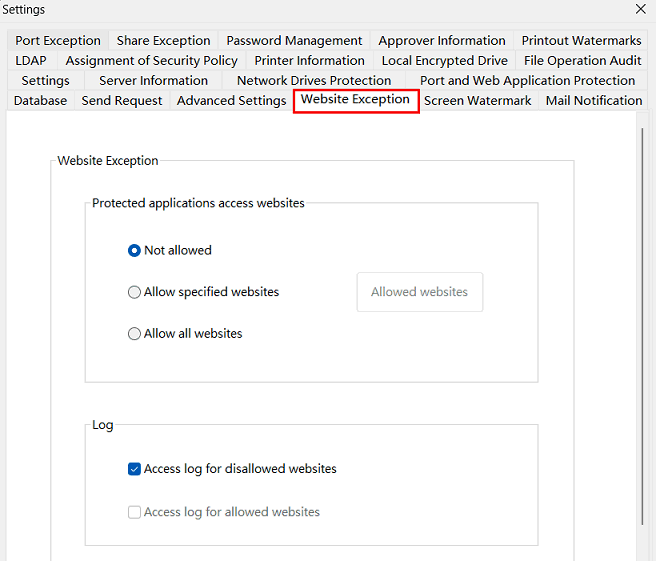Switch to Local Encrypted Drive tab
This screenshot has height=561, width=656.
(x=444, y=61)
